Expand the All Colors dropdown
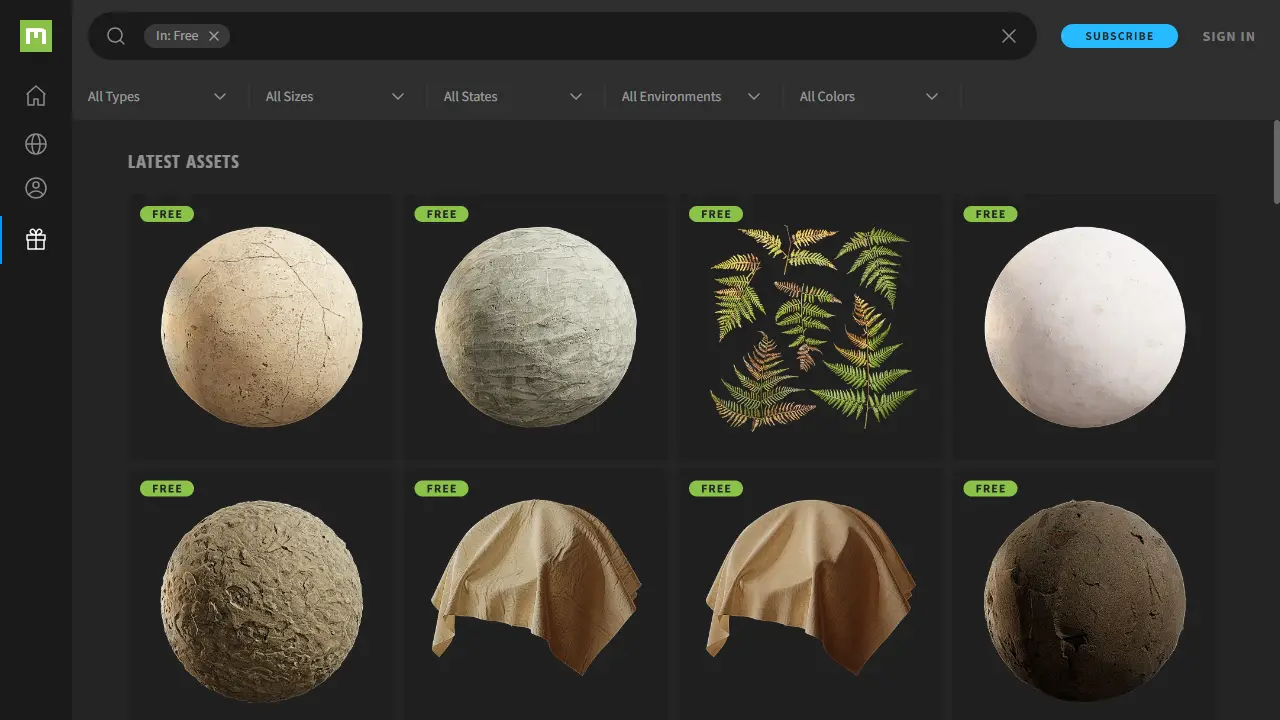Screen dimensions: 1280x720 (867, 96)
